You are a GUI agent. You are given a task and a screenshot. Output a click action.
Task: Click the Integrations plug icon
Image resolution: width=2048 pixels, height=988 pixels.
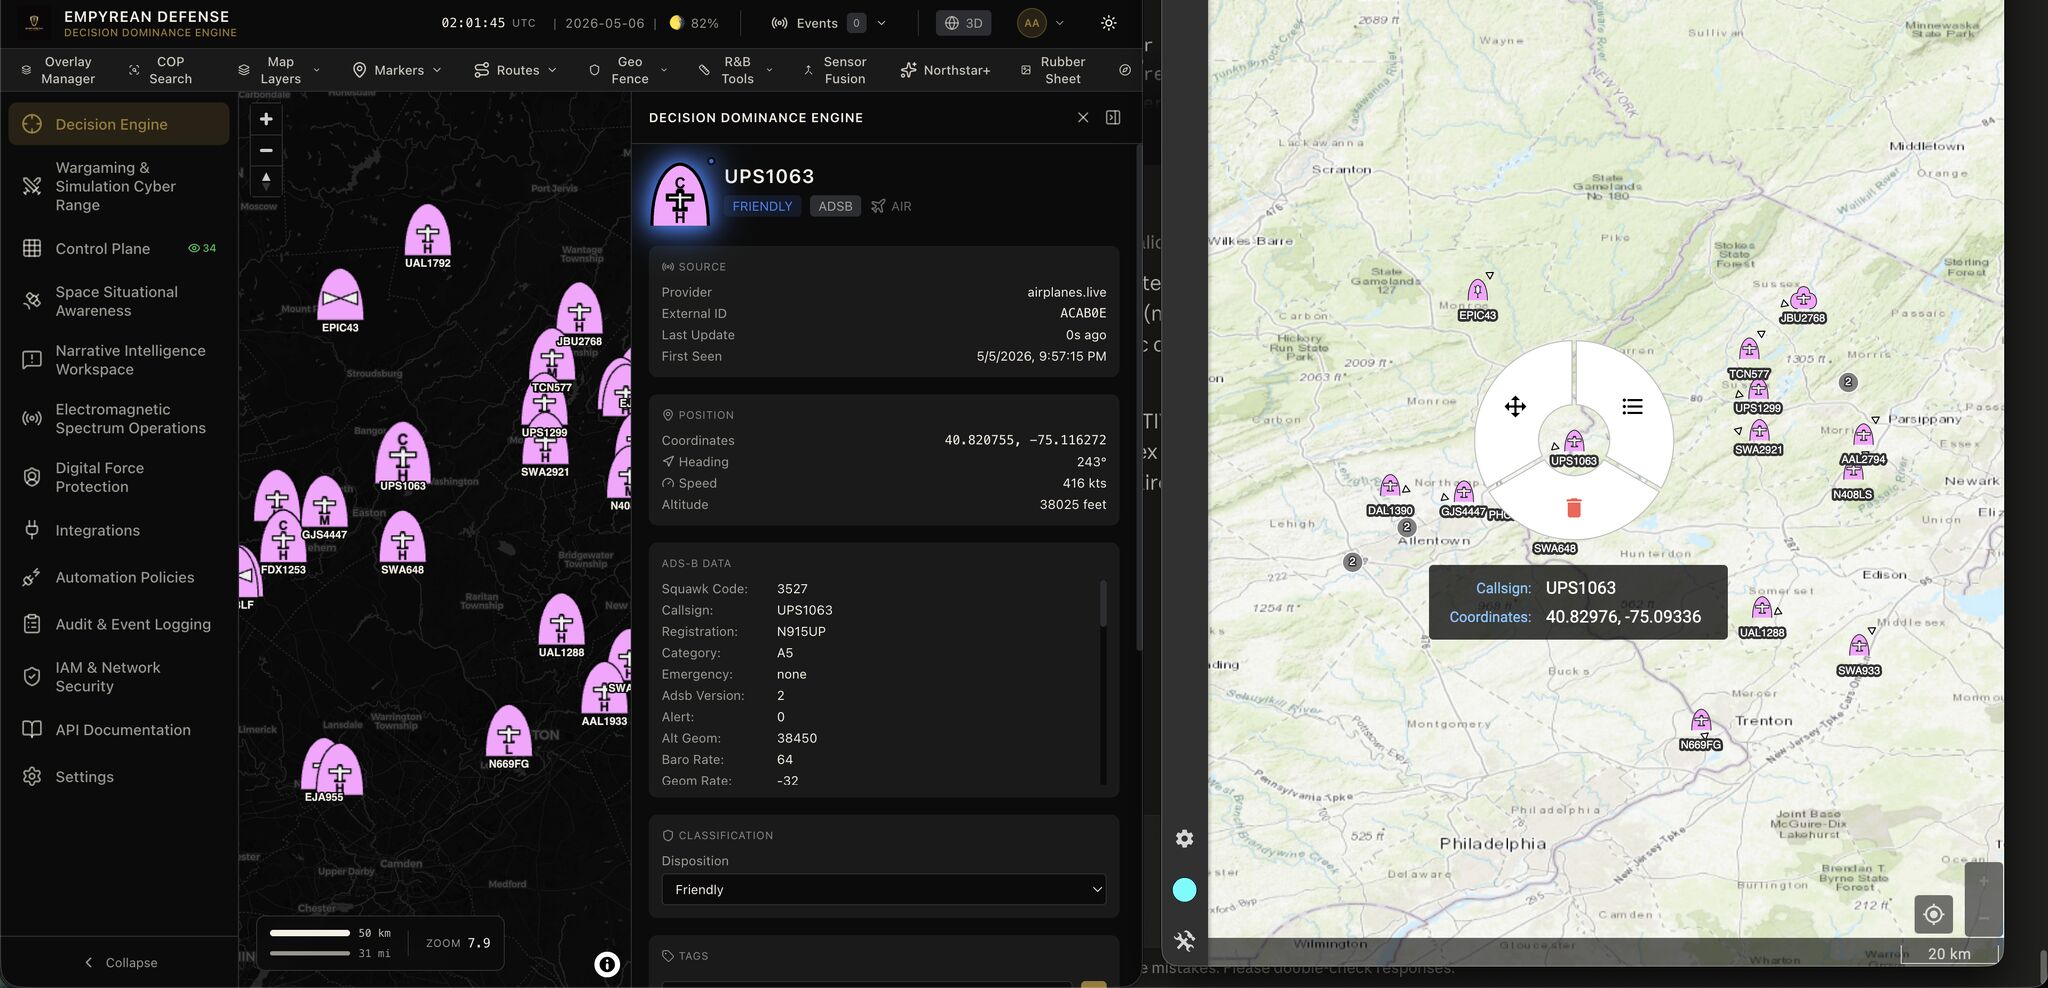coord(32,530)
